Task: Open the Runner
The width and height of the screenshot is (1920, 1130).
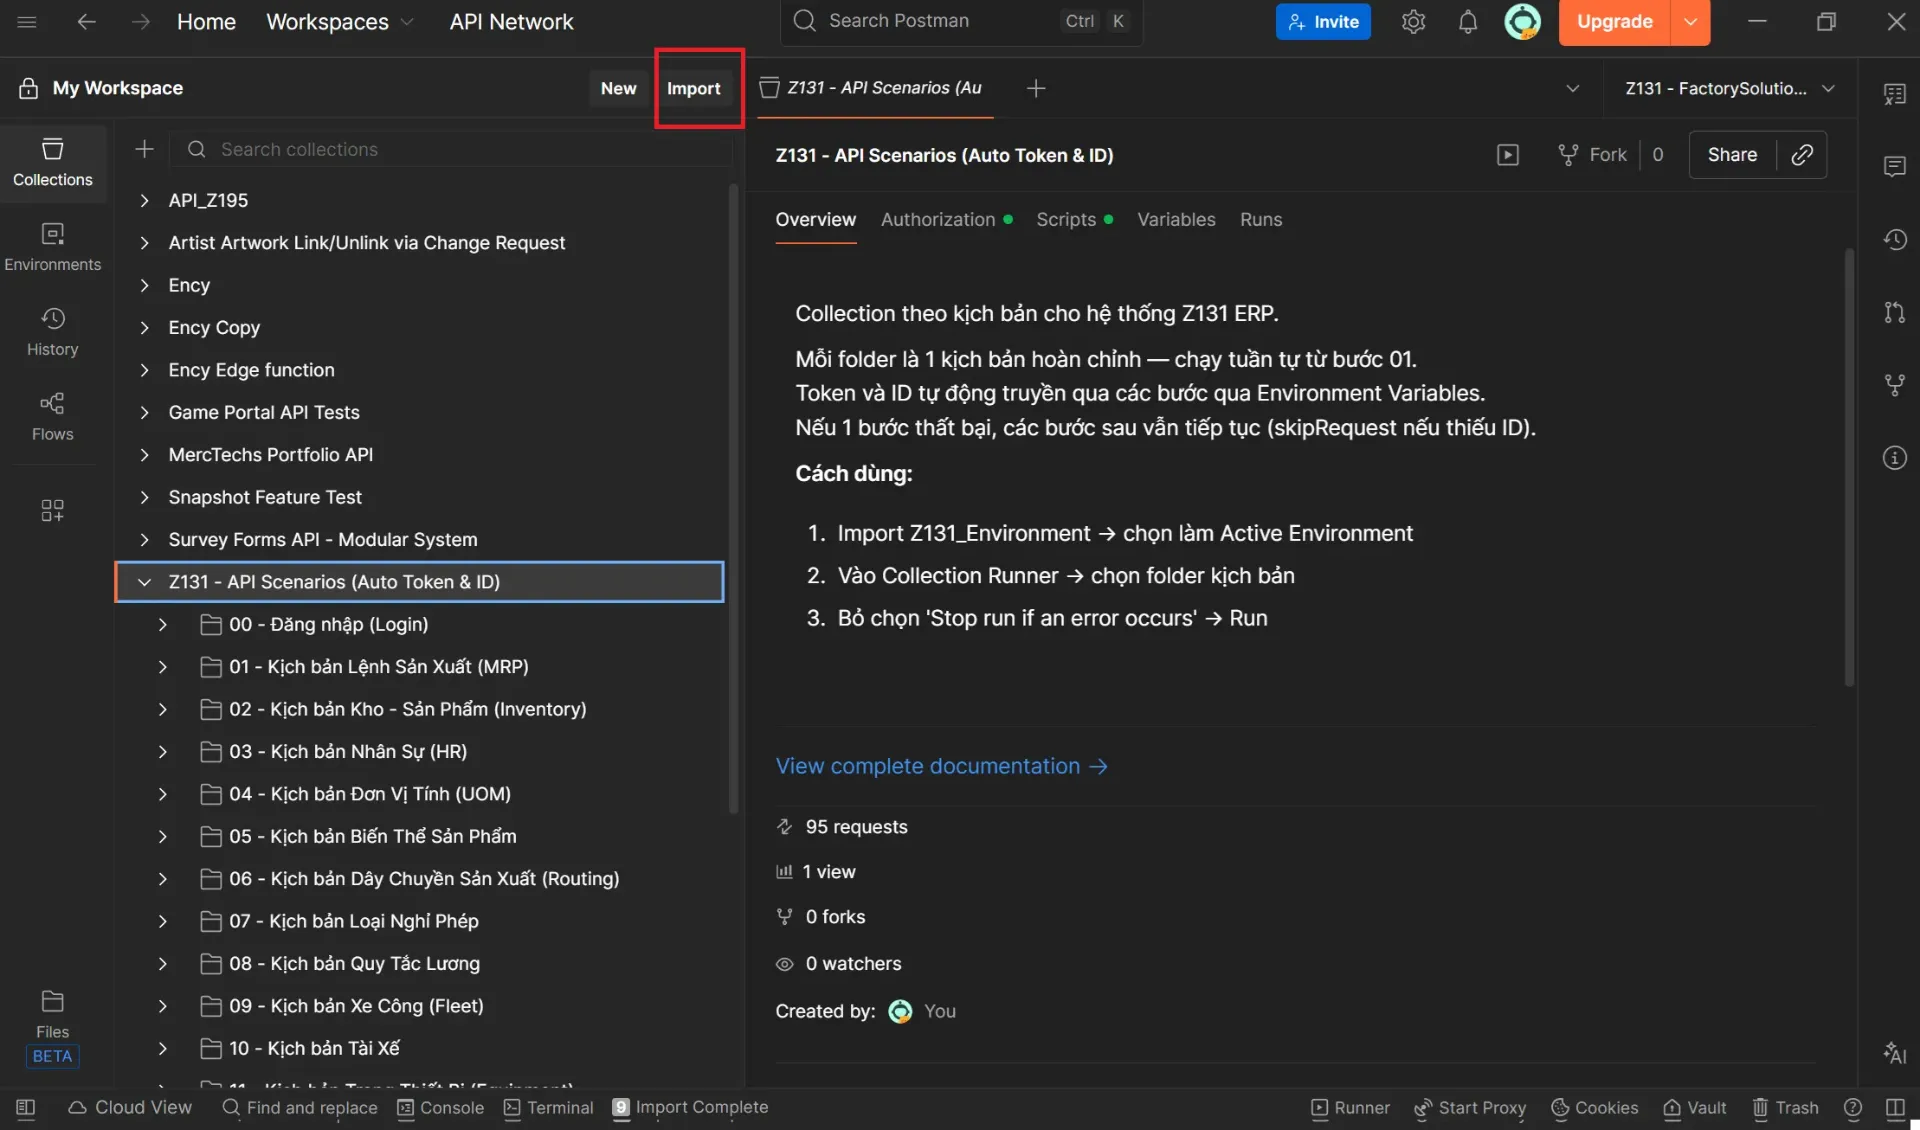Action: [x=1350, y=1108]
